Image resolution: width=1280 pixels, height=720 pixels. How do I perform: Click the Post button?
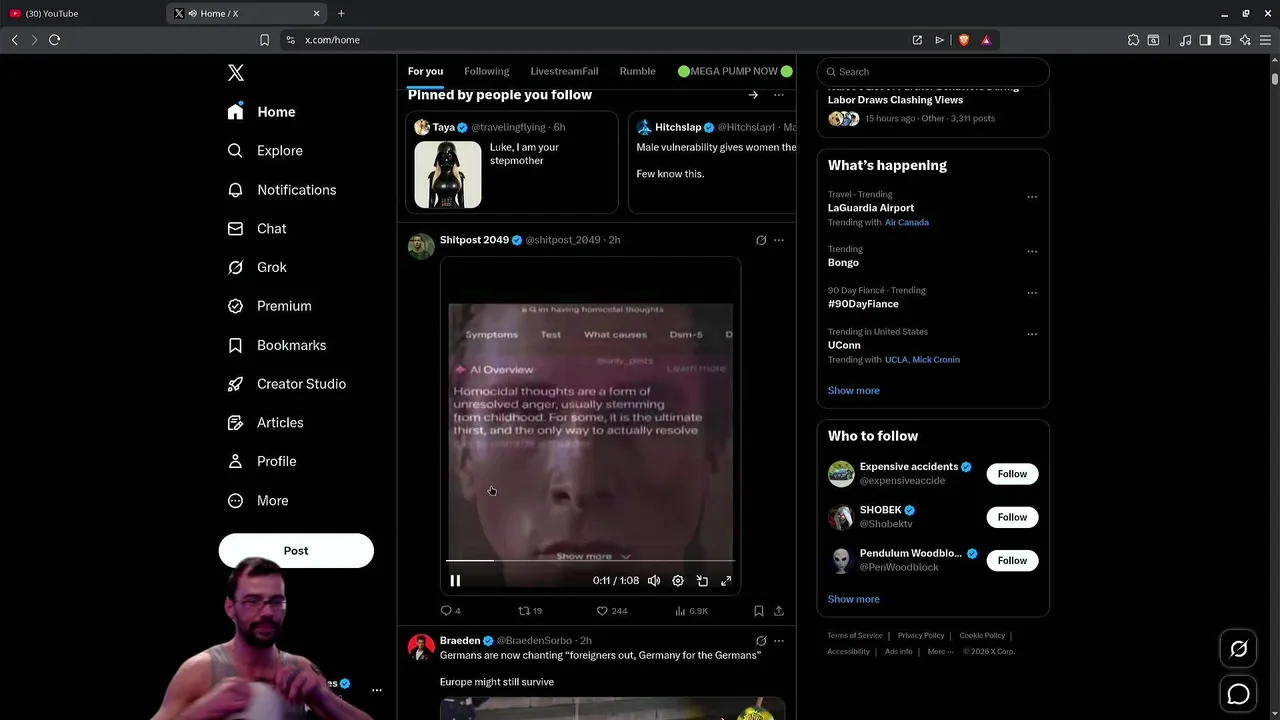(296, 551)
